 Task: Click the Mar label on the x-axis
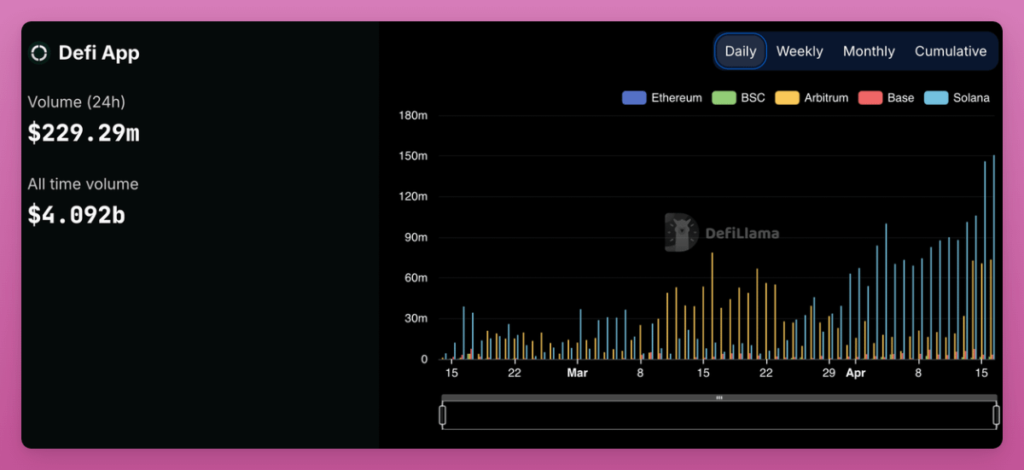[578, 374]
